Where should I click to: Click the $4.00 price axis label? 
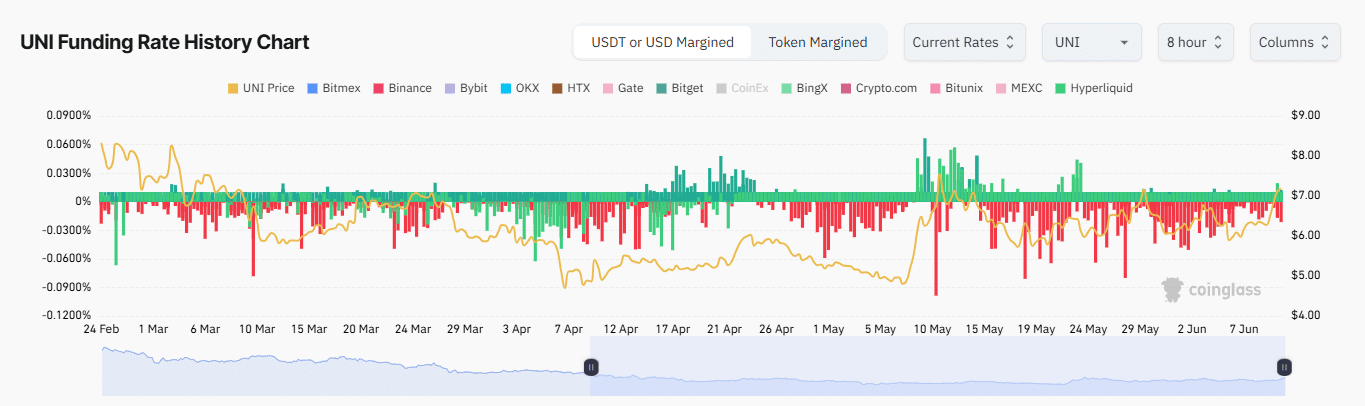click(x=1307, y=316)
